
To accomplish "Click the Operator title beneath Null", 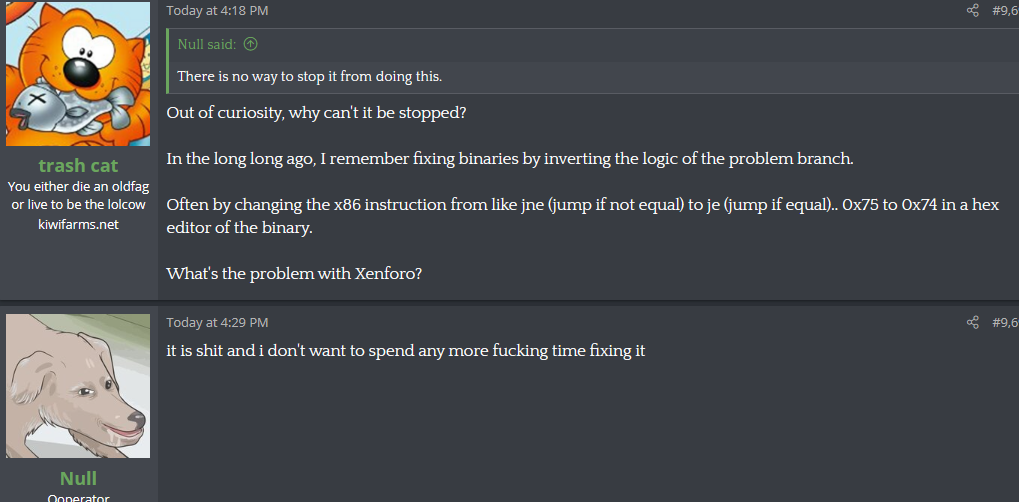I will tap(78, 498).
